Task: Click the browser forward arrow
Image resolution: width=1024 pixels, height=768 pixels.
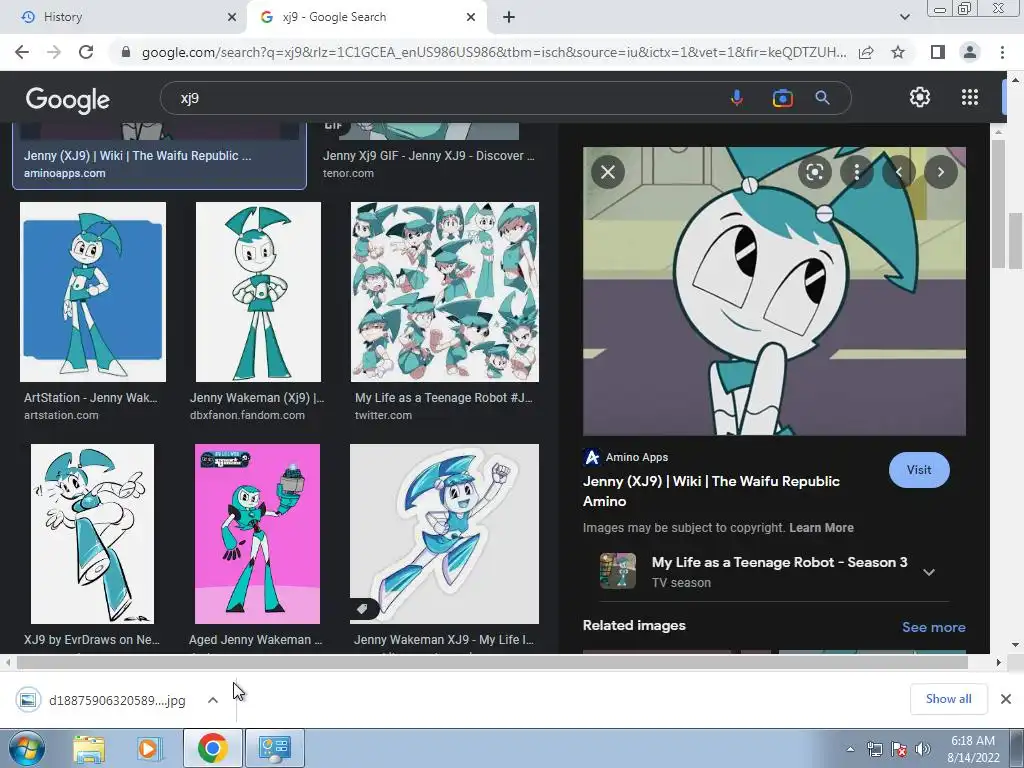Action: [x=54, y=52]
